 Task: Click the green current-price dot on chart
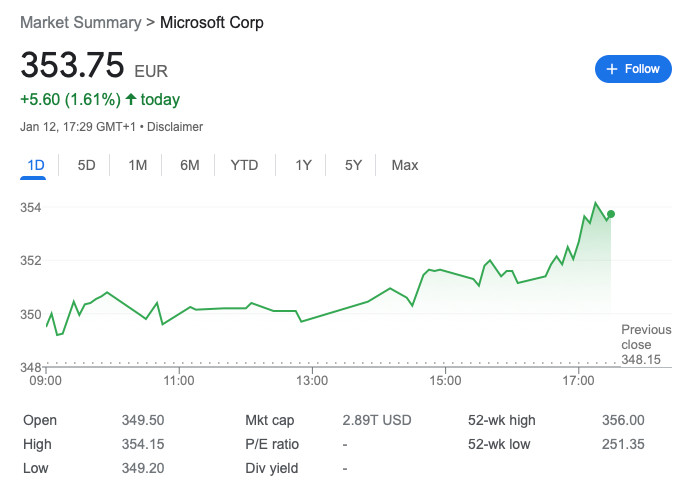(x=611, y=214)
